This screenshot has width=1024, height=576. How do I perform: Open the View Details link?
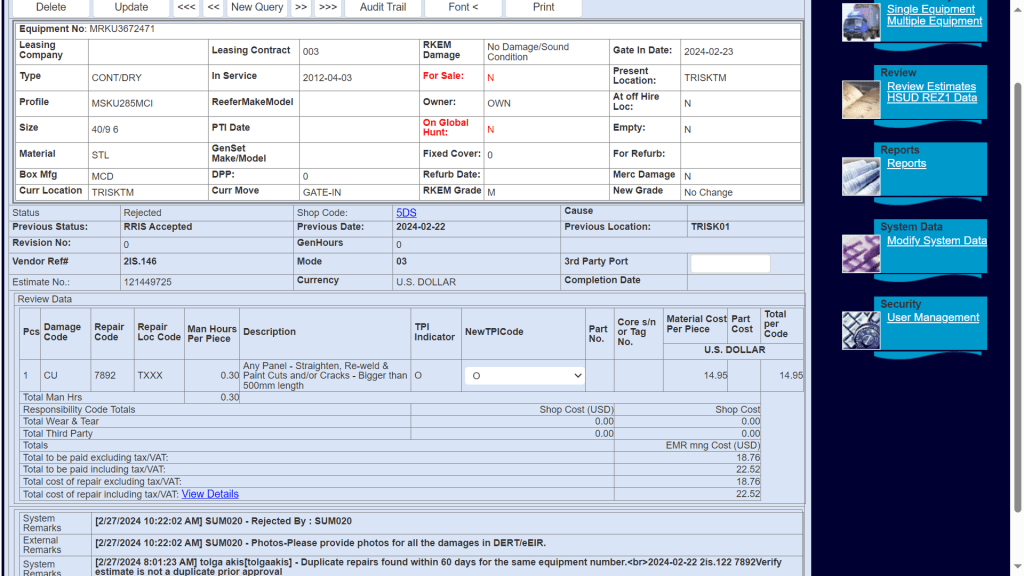(210, 494)
